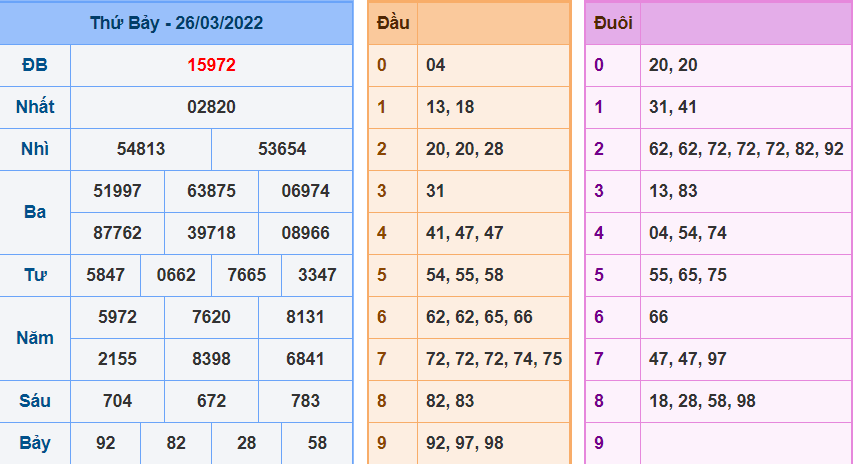Click Đầu row 5 values 54, 55, 58
Image resolution: width=855 pixels, height=464 pixels.
coord(465,275)
